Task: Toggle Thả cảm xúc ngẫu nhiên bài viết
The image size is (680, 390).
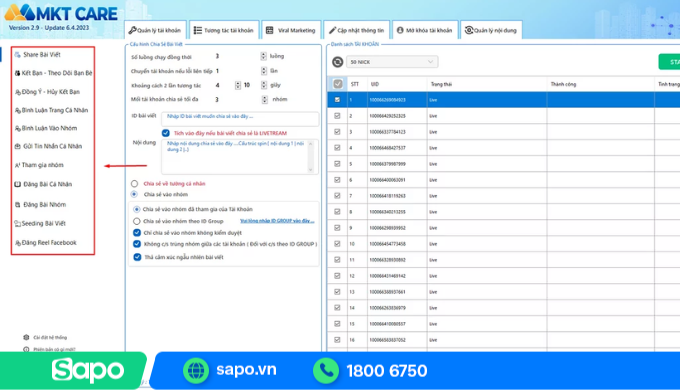Action: (137, 257)
